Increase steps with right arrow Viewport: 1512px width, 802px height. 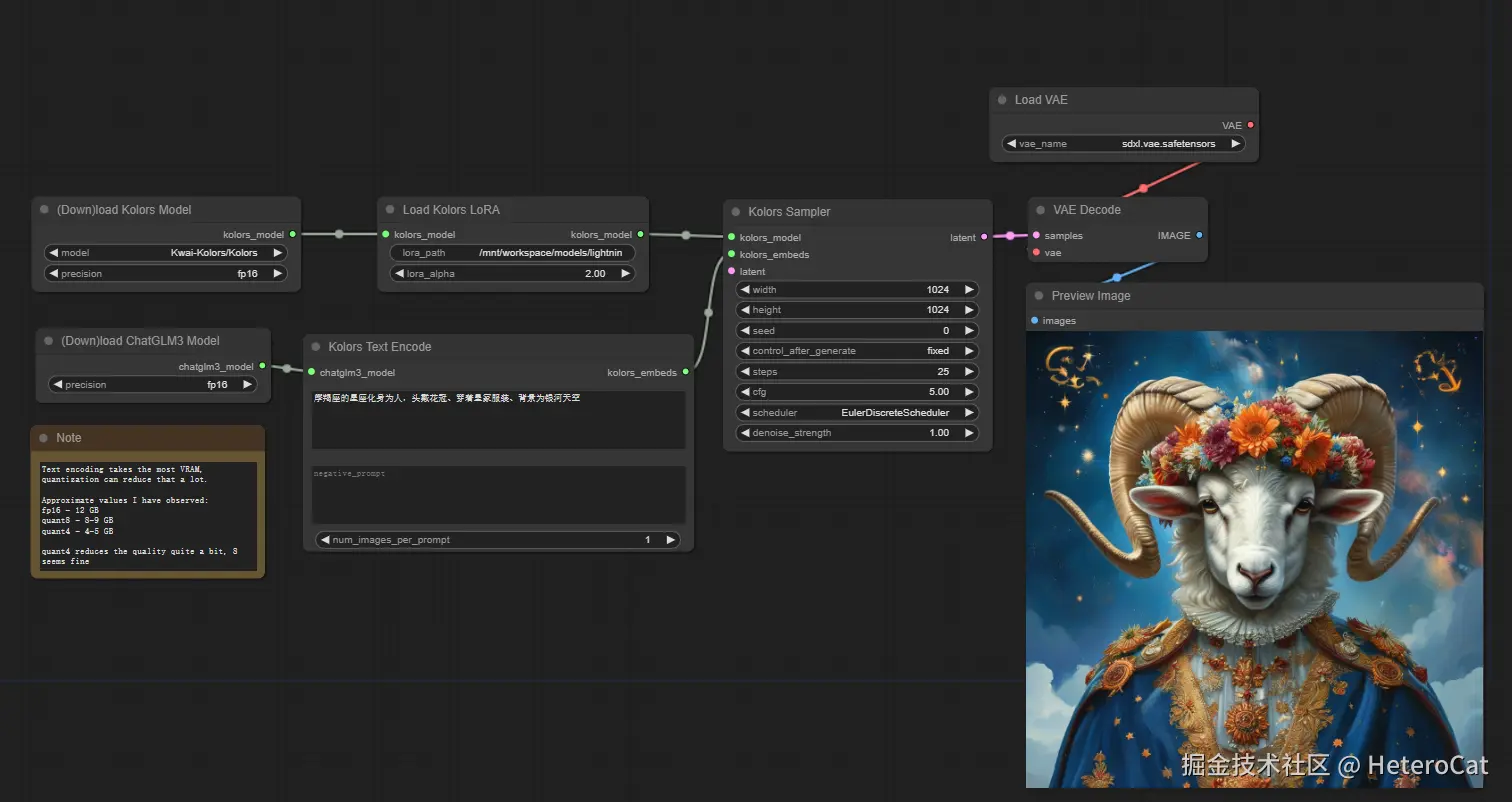tap(969, 372)
